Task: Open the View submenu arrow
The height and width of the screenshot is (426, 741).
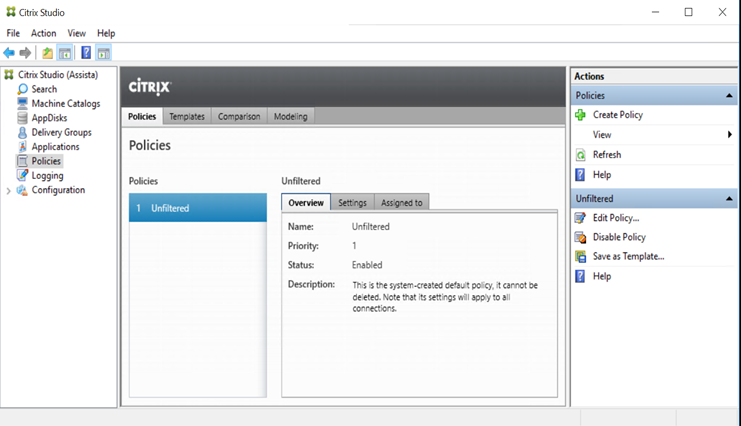Action: [x=730, y=135]
